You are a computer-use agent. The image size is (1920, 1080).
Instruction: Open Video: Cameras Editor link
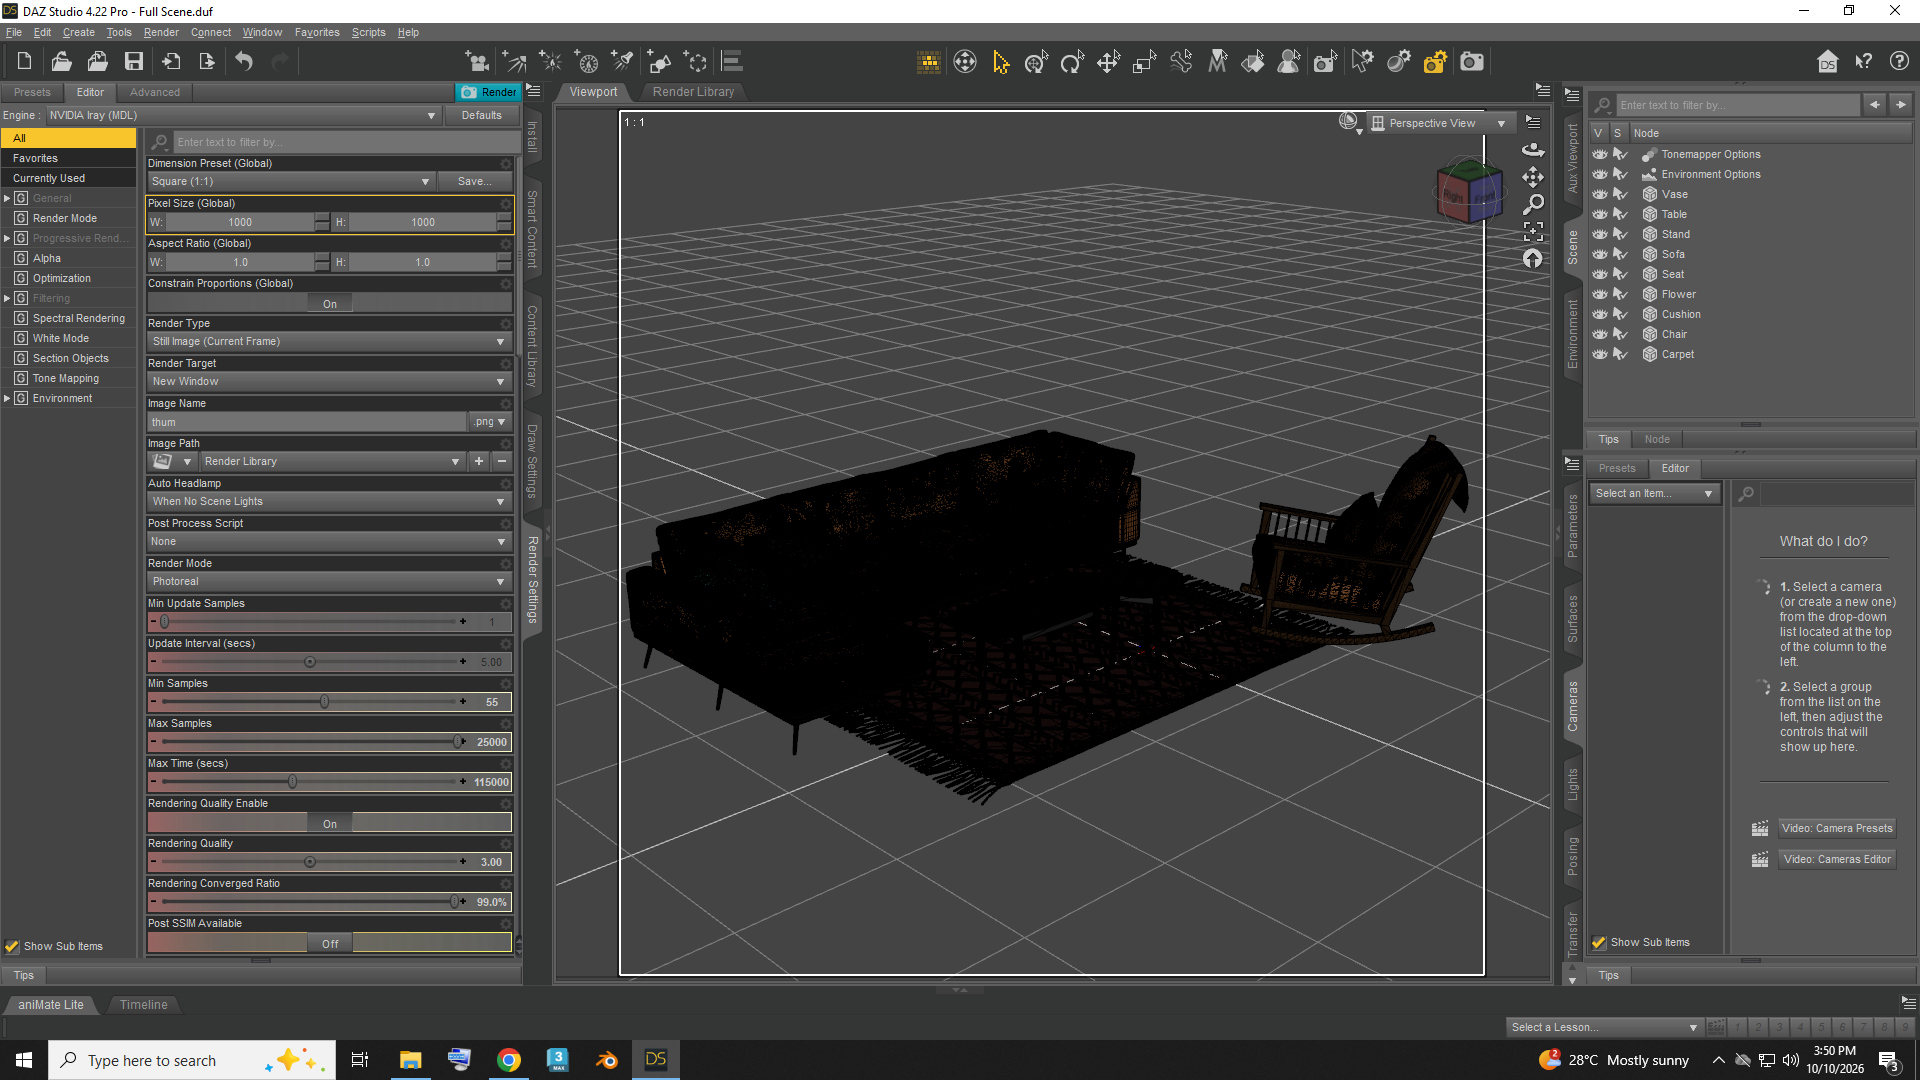tap(1837, 860)
